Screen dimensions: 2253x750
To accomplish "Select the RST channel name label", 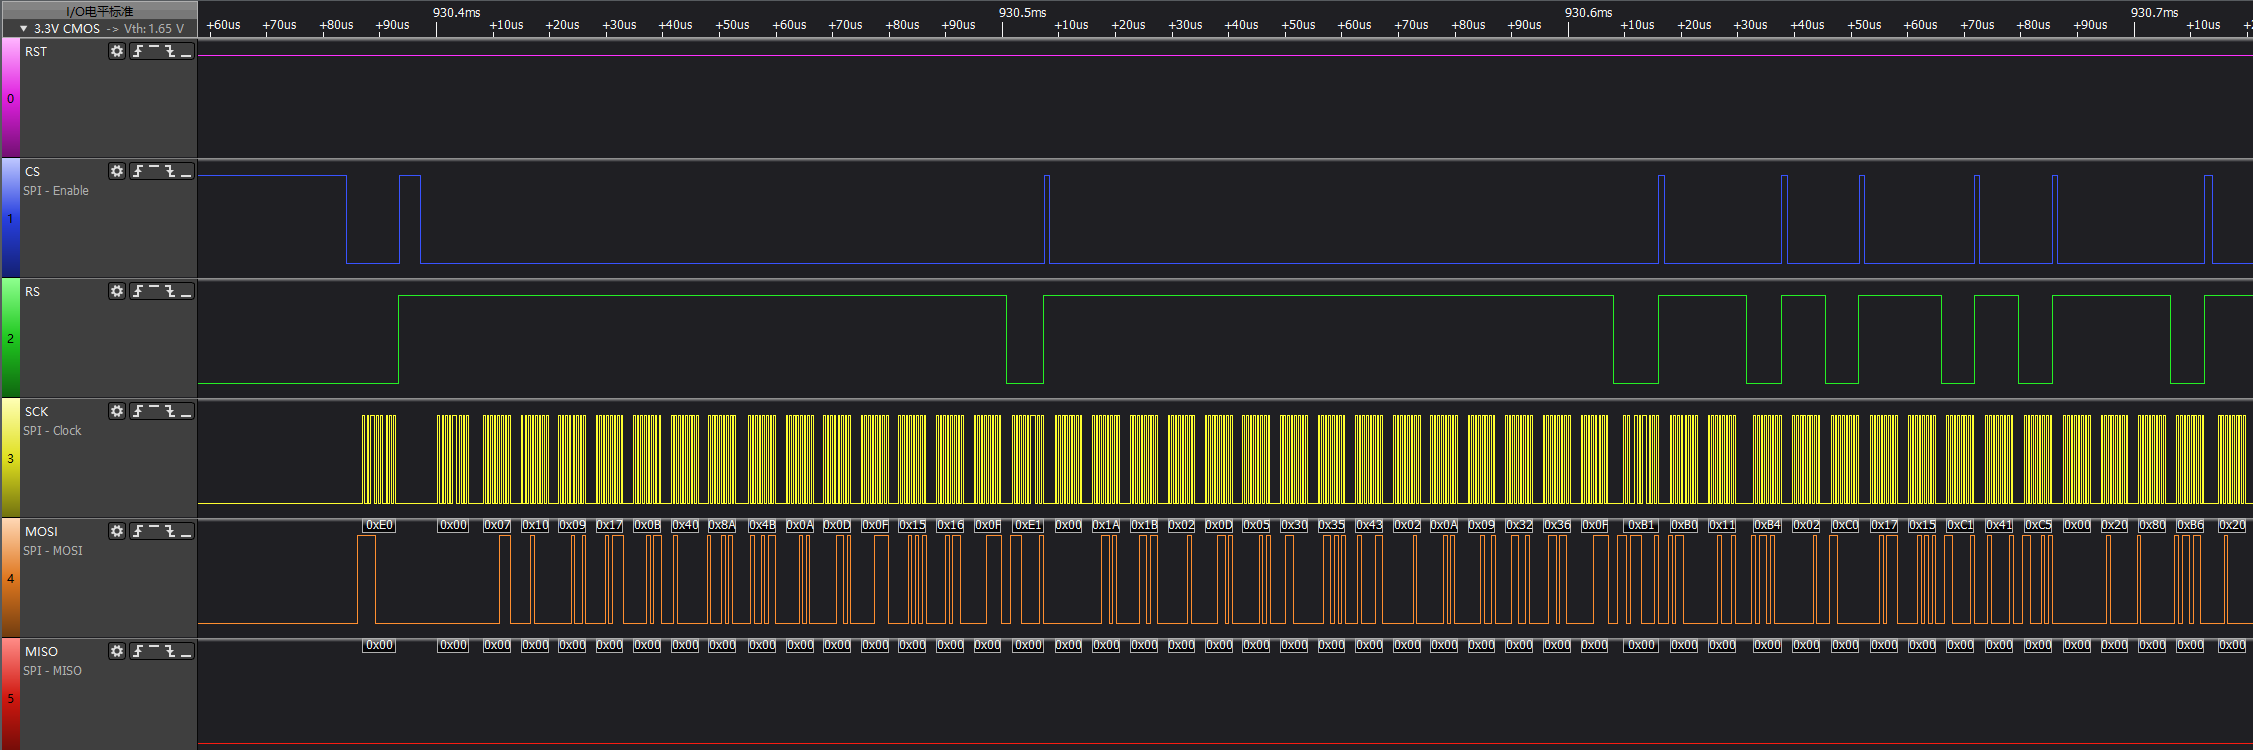I will point(36,52).
